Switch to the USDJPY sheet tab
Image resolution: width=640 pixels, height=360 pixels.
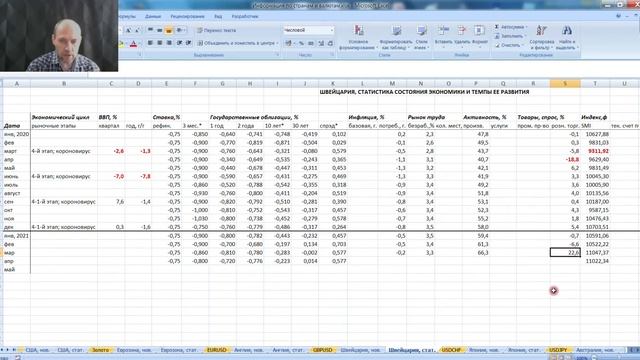pyautogui.click(x=558, y=350)
